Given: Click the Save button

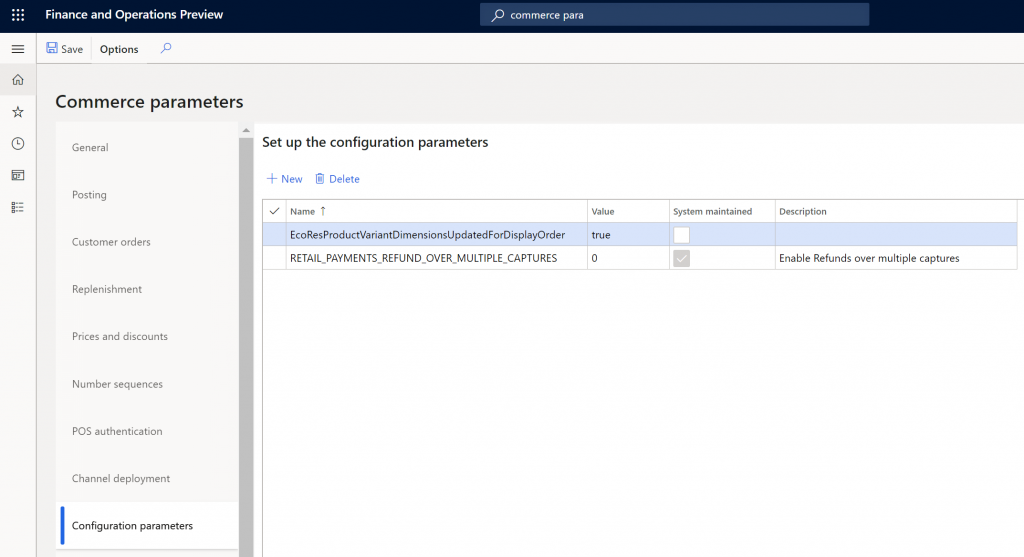Looking at the screenshot, I should [x=65, y=49].
